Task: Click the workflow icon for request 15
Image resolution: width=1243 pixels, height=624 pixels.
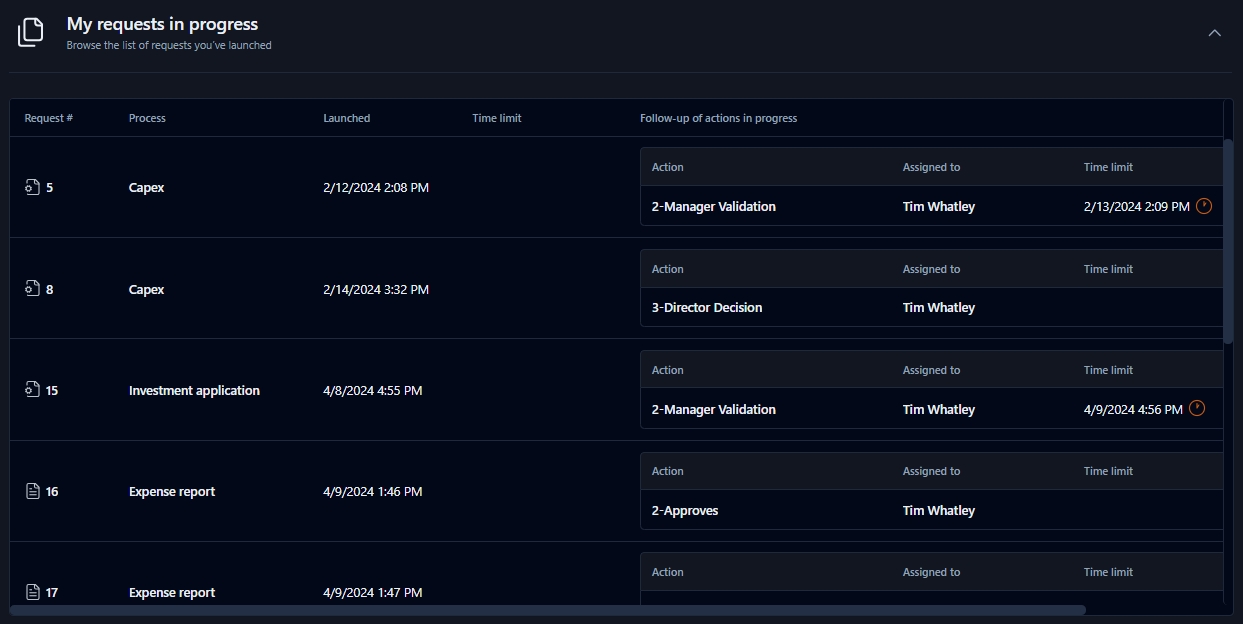Action: (x=32, y=390)
